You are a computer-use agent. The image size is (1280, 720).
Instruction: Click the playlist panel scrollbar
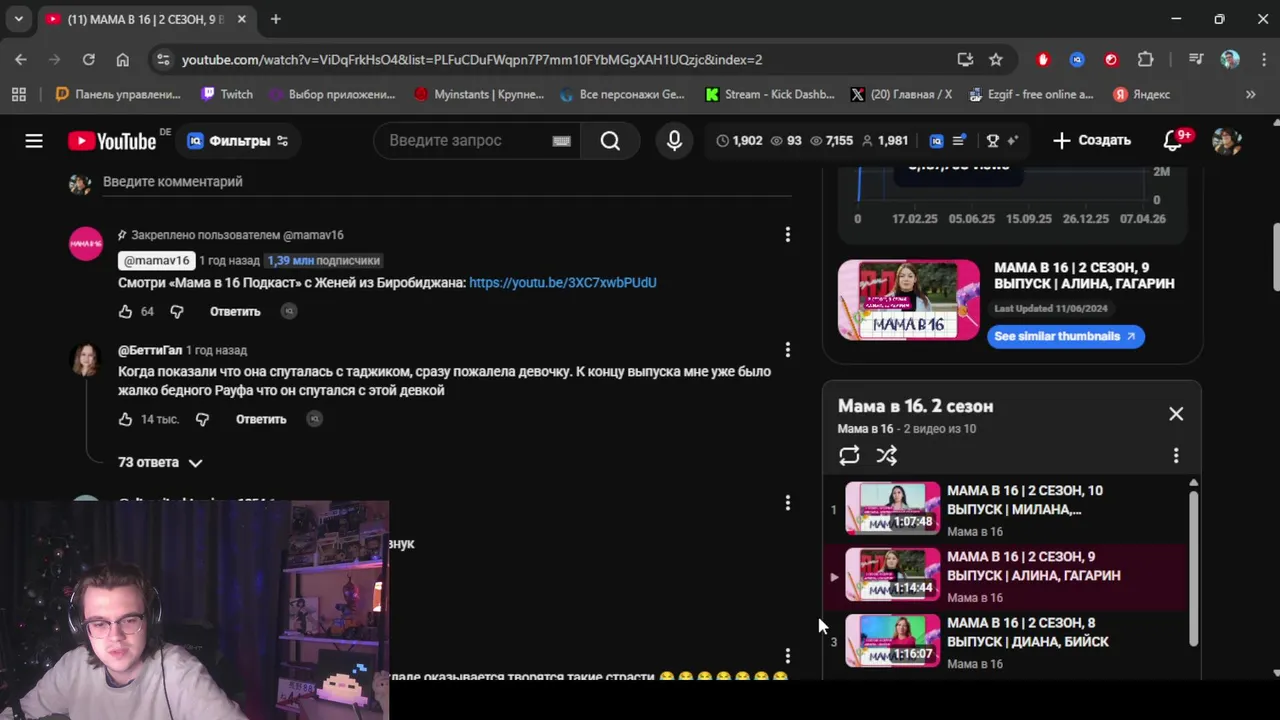pos(1193,566)
